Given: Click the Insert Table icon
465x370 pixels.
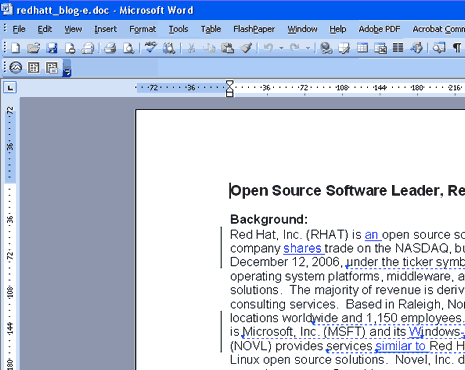Looking at the screenshot, I should 362,48.
